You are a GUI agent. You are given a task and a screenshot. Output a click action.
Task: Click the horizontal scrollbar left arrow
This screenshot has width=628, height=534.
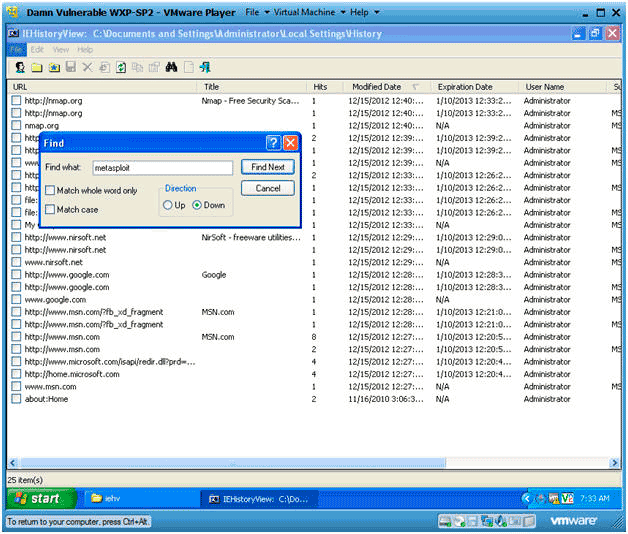tap(13, 463)
